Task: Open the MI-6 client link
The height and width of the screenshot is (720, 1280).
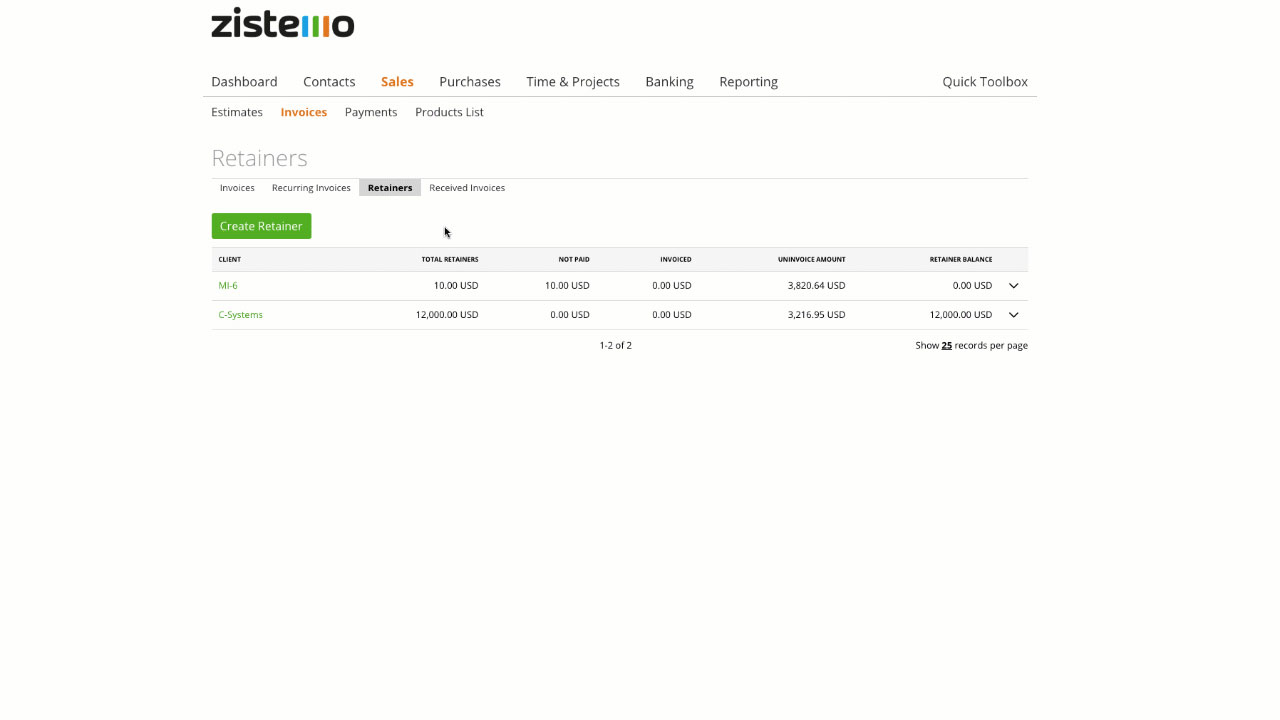Action: click(x=228, y=286)
